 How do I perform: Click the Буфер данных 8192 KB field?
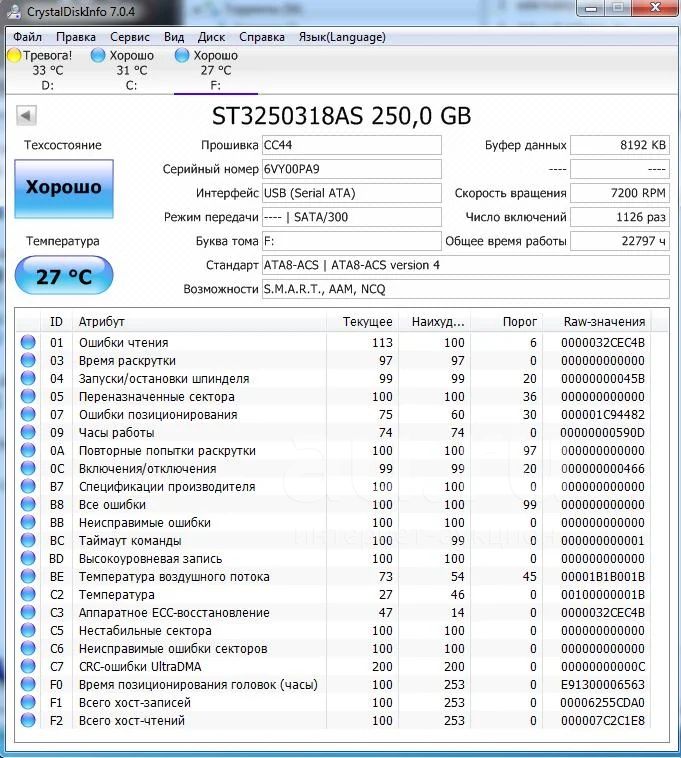tap(620, 145)
